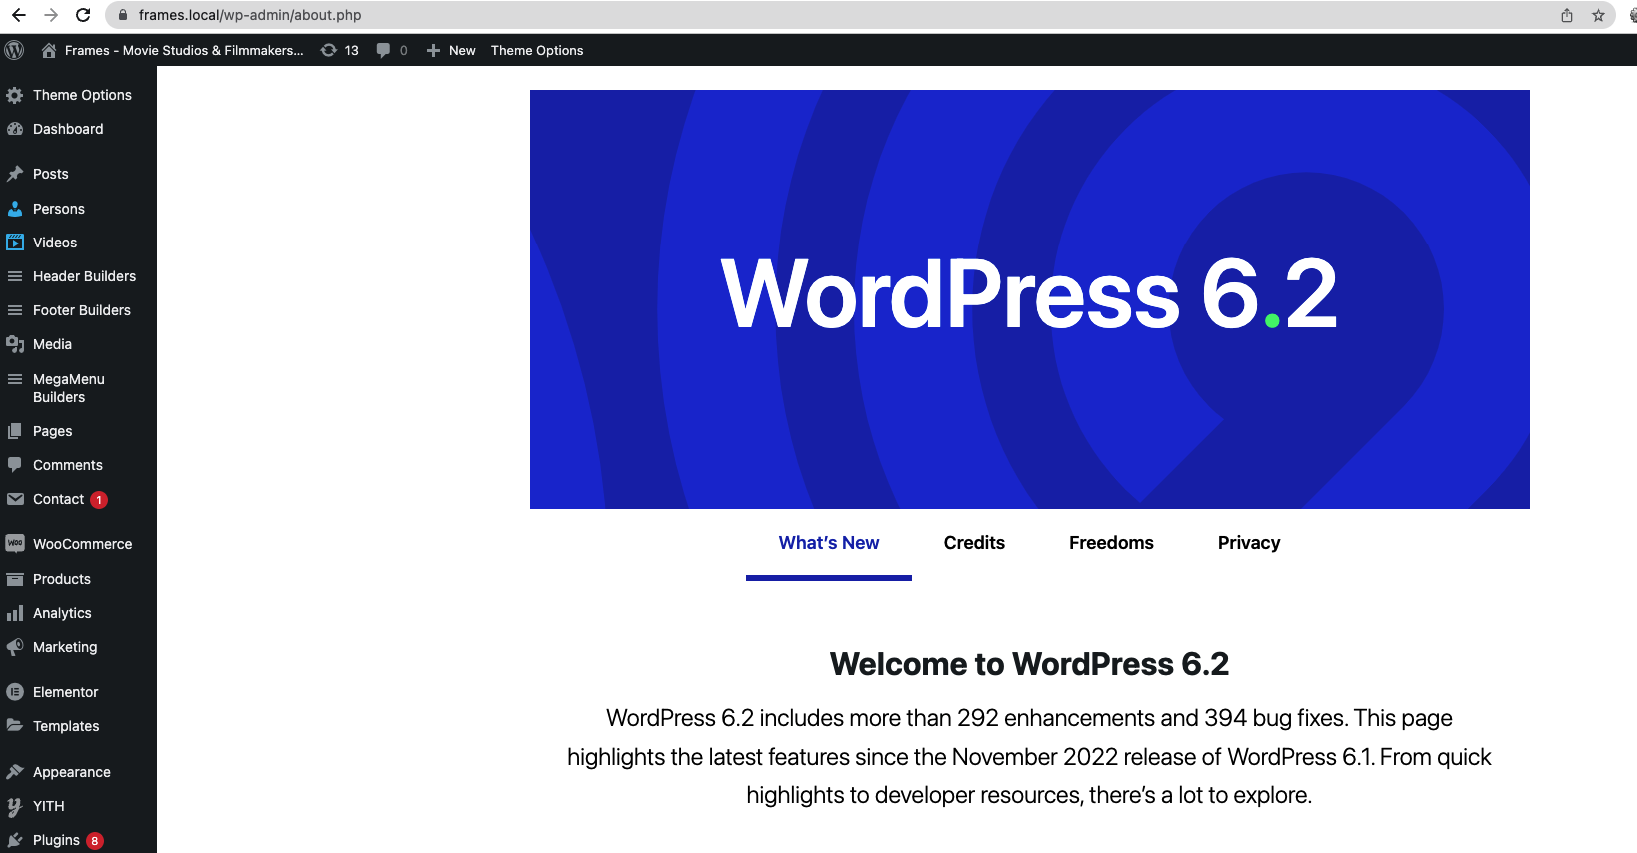Bookmark the page with the star icon
This screenshot has width=1637, height=853.
pos(1598,15)
